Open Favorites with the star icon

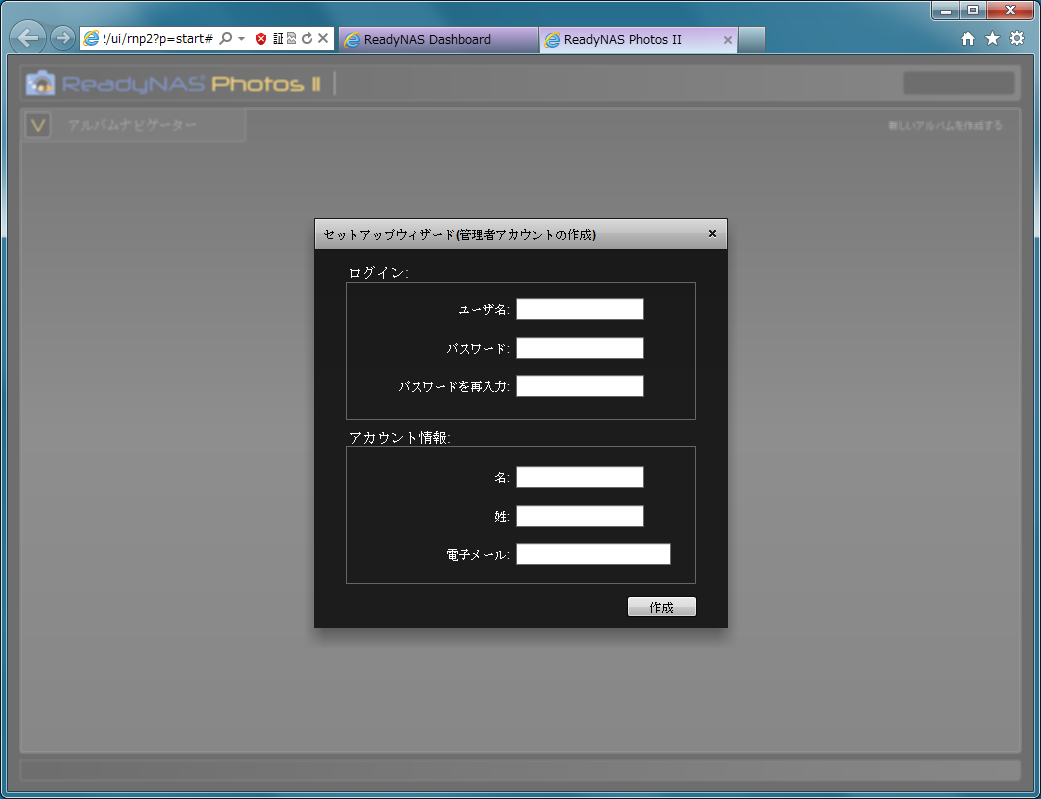click(x=992, y=39)
